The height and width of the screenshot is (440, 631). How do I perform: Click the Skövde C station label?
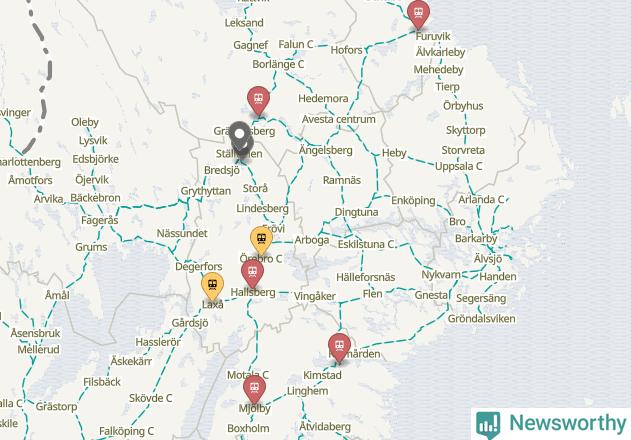click(x=151, y=398)
